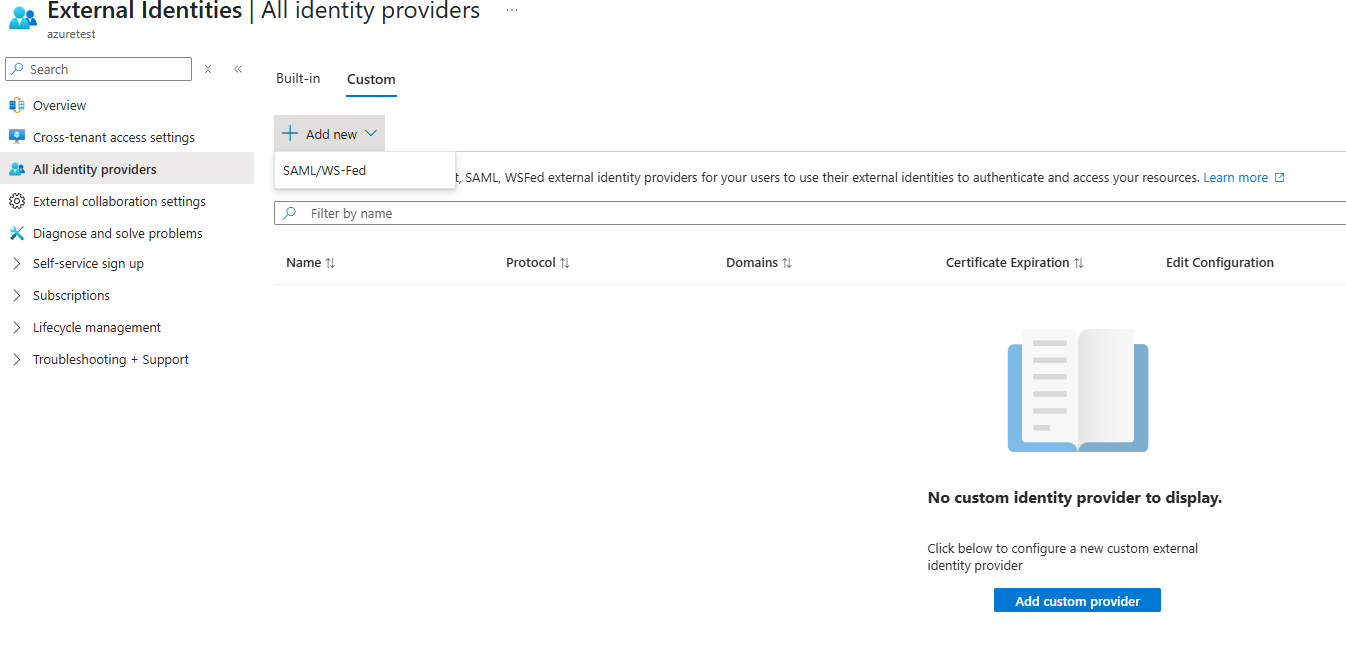Click the external link icon after Learn more

tap(1279, 177)
